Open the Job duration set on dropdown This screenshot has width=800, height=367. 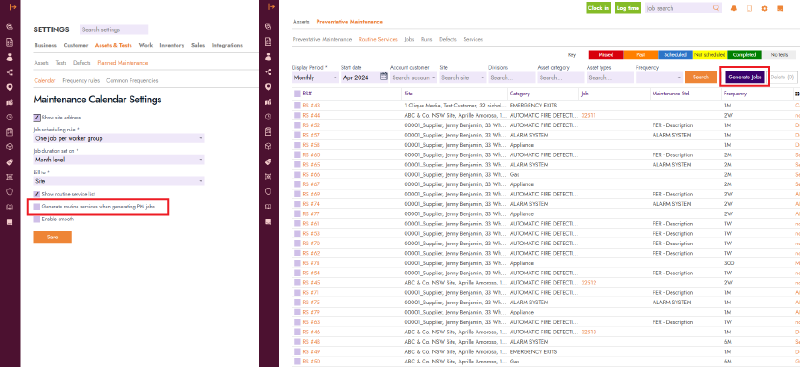pyautogui.click(x=119, y=159)
